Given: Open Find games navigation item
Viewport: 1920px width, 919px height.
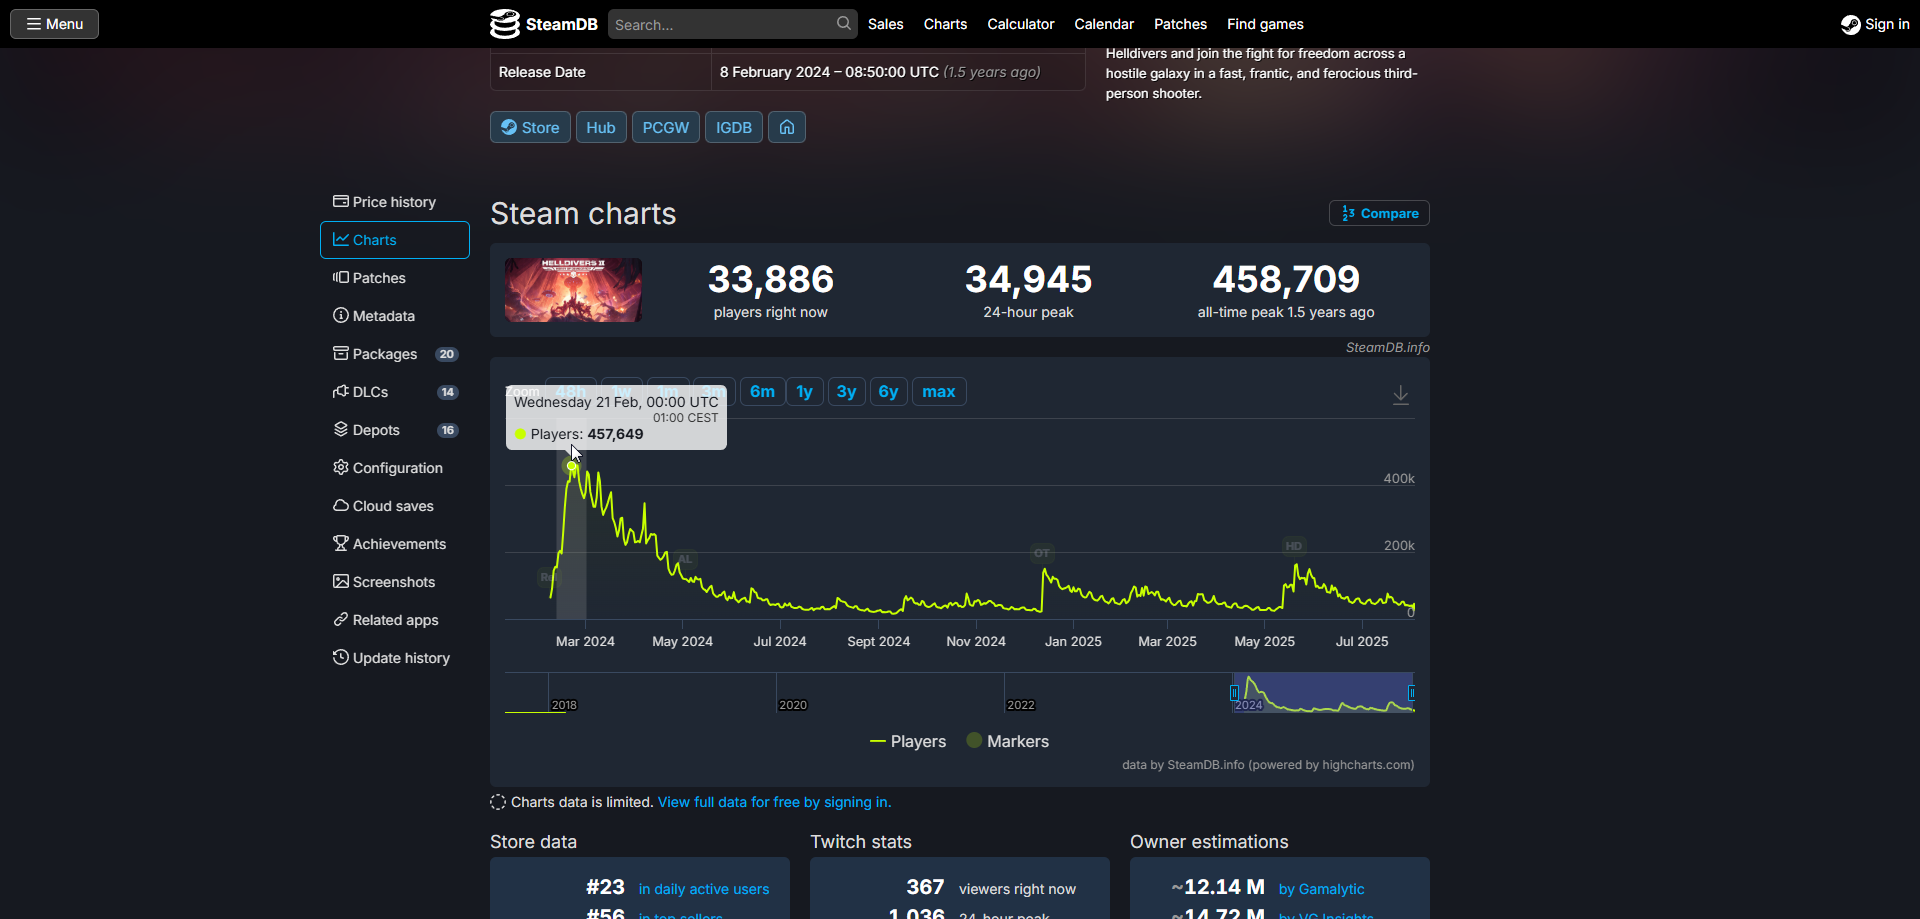Looking at the screenshot, I should tap(1265, 24).
